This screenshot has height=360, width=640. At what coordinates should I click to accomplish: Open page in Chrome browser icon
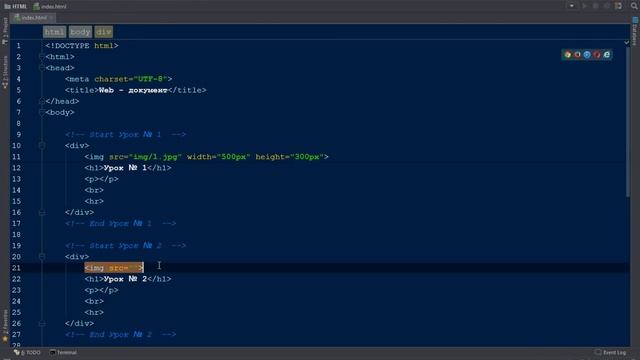click(567, 54)
